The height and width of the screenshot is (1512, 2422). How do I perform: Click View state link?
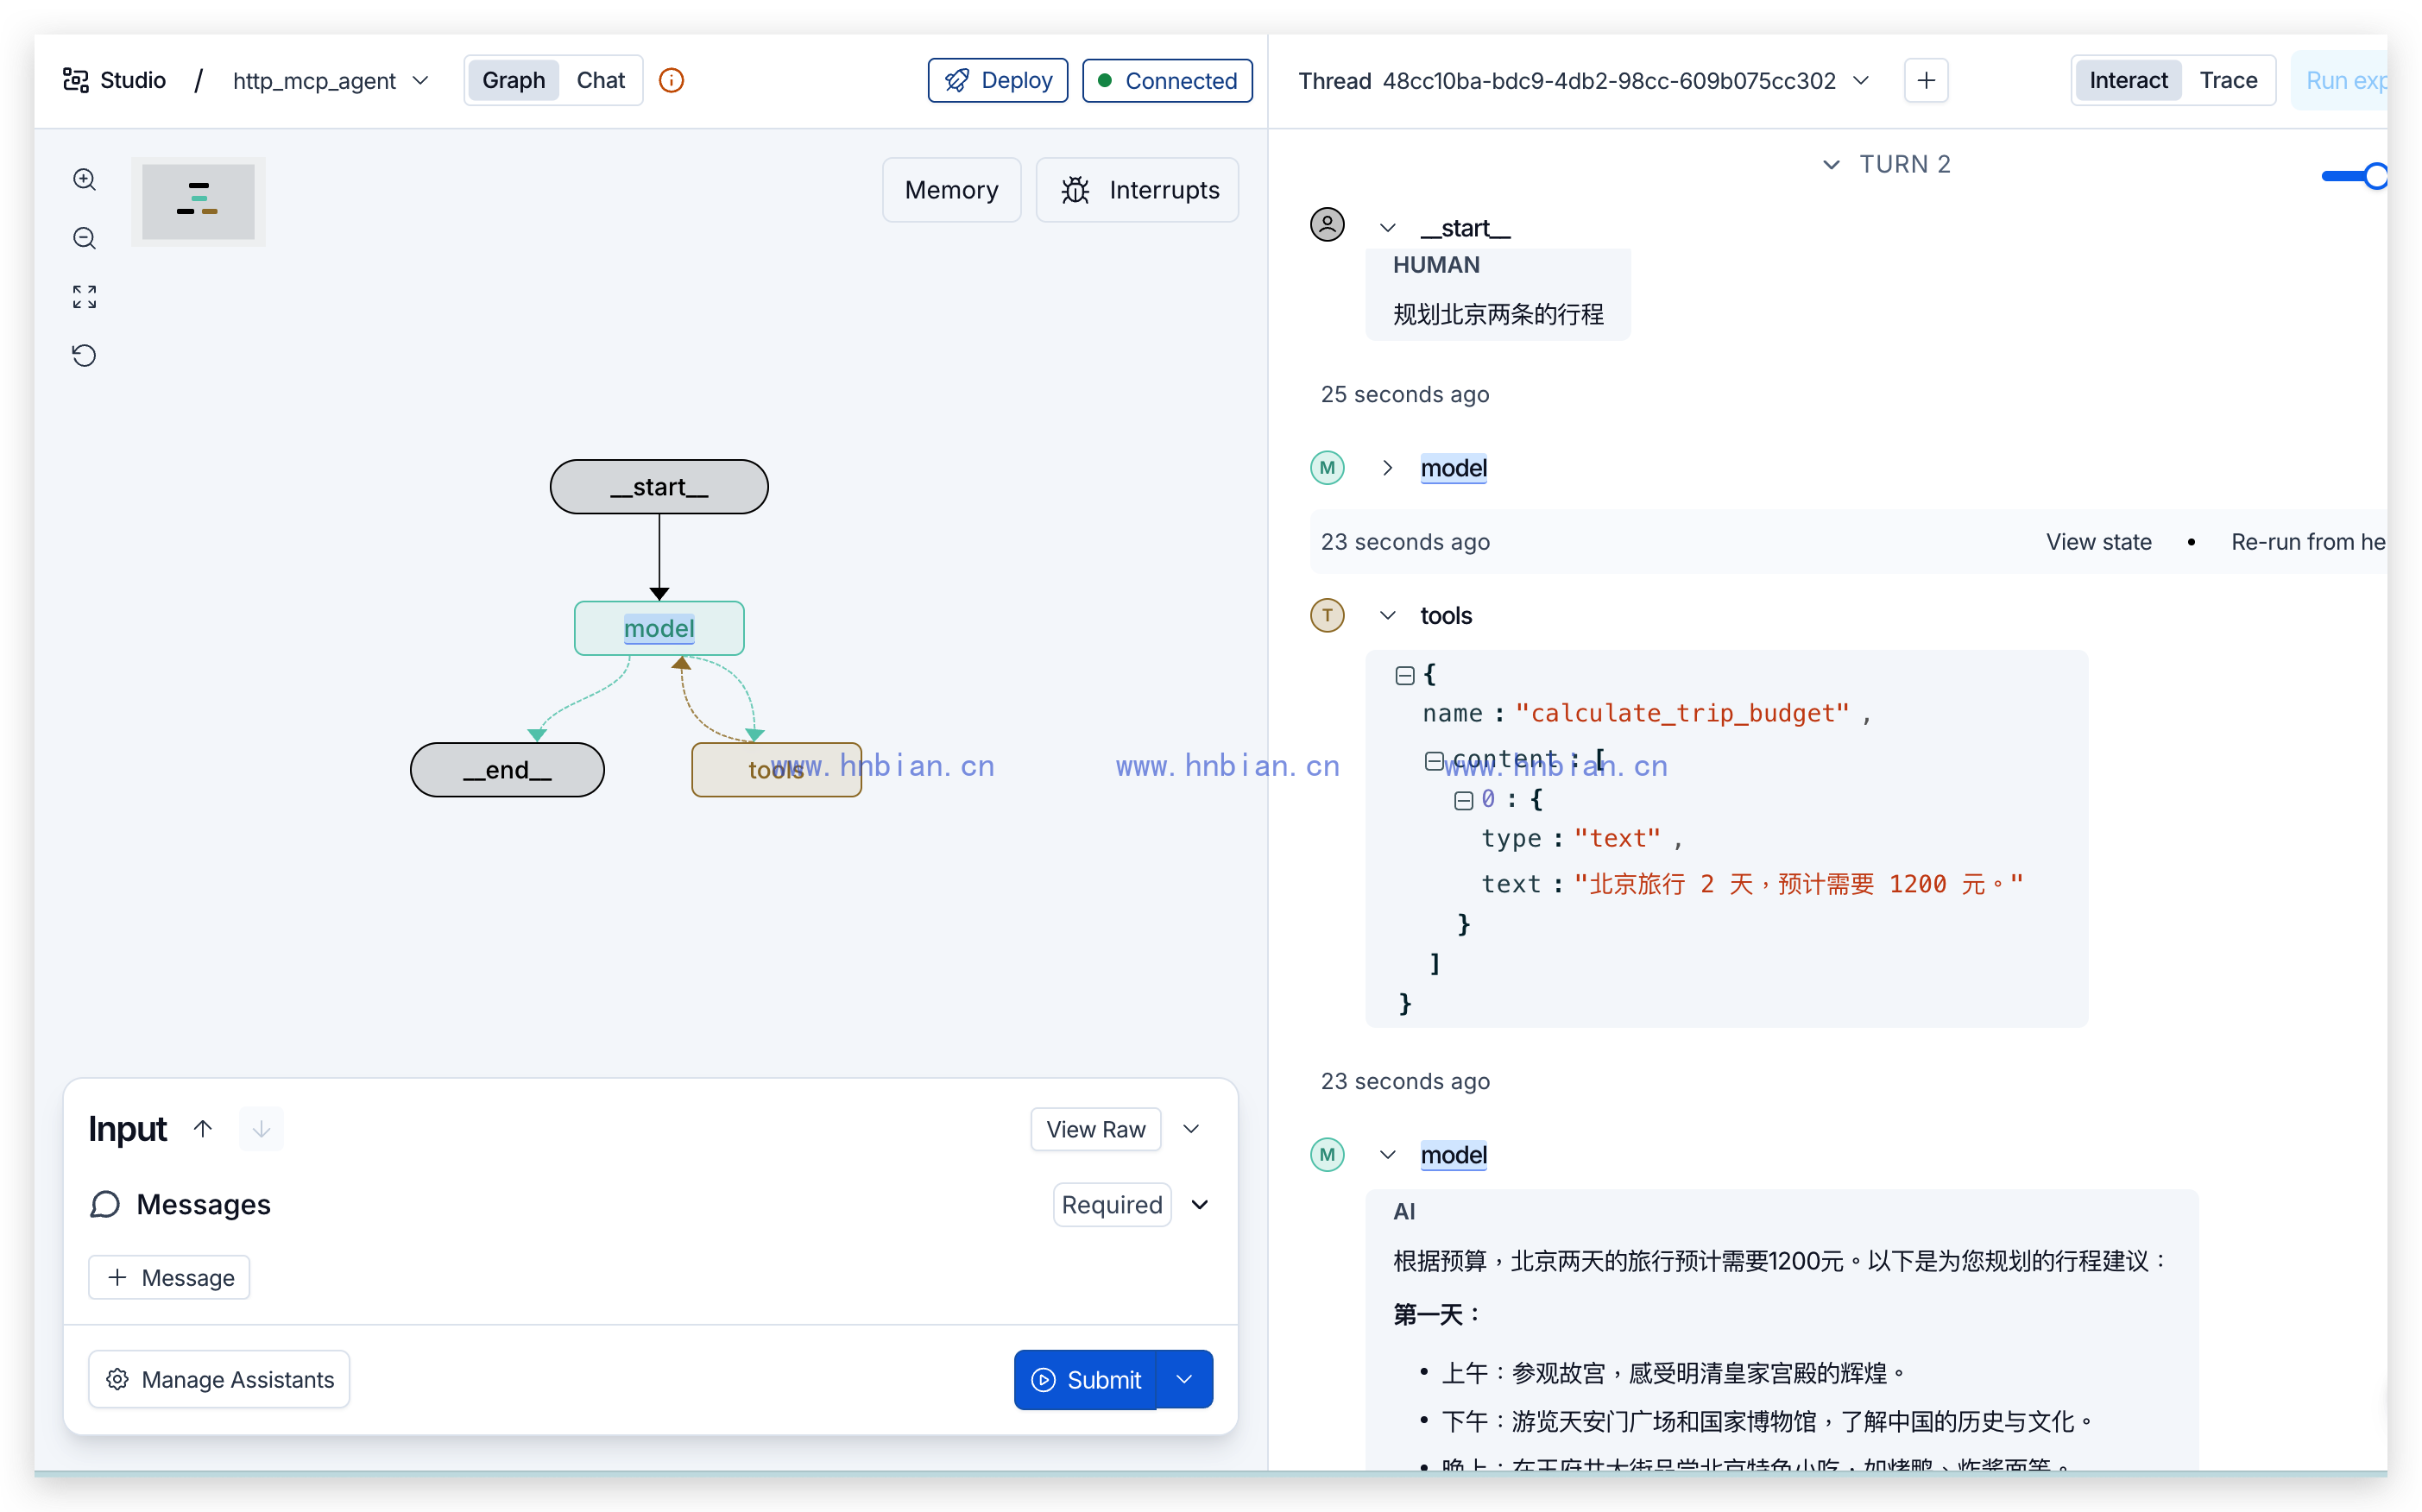pos(2099,542)
